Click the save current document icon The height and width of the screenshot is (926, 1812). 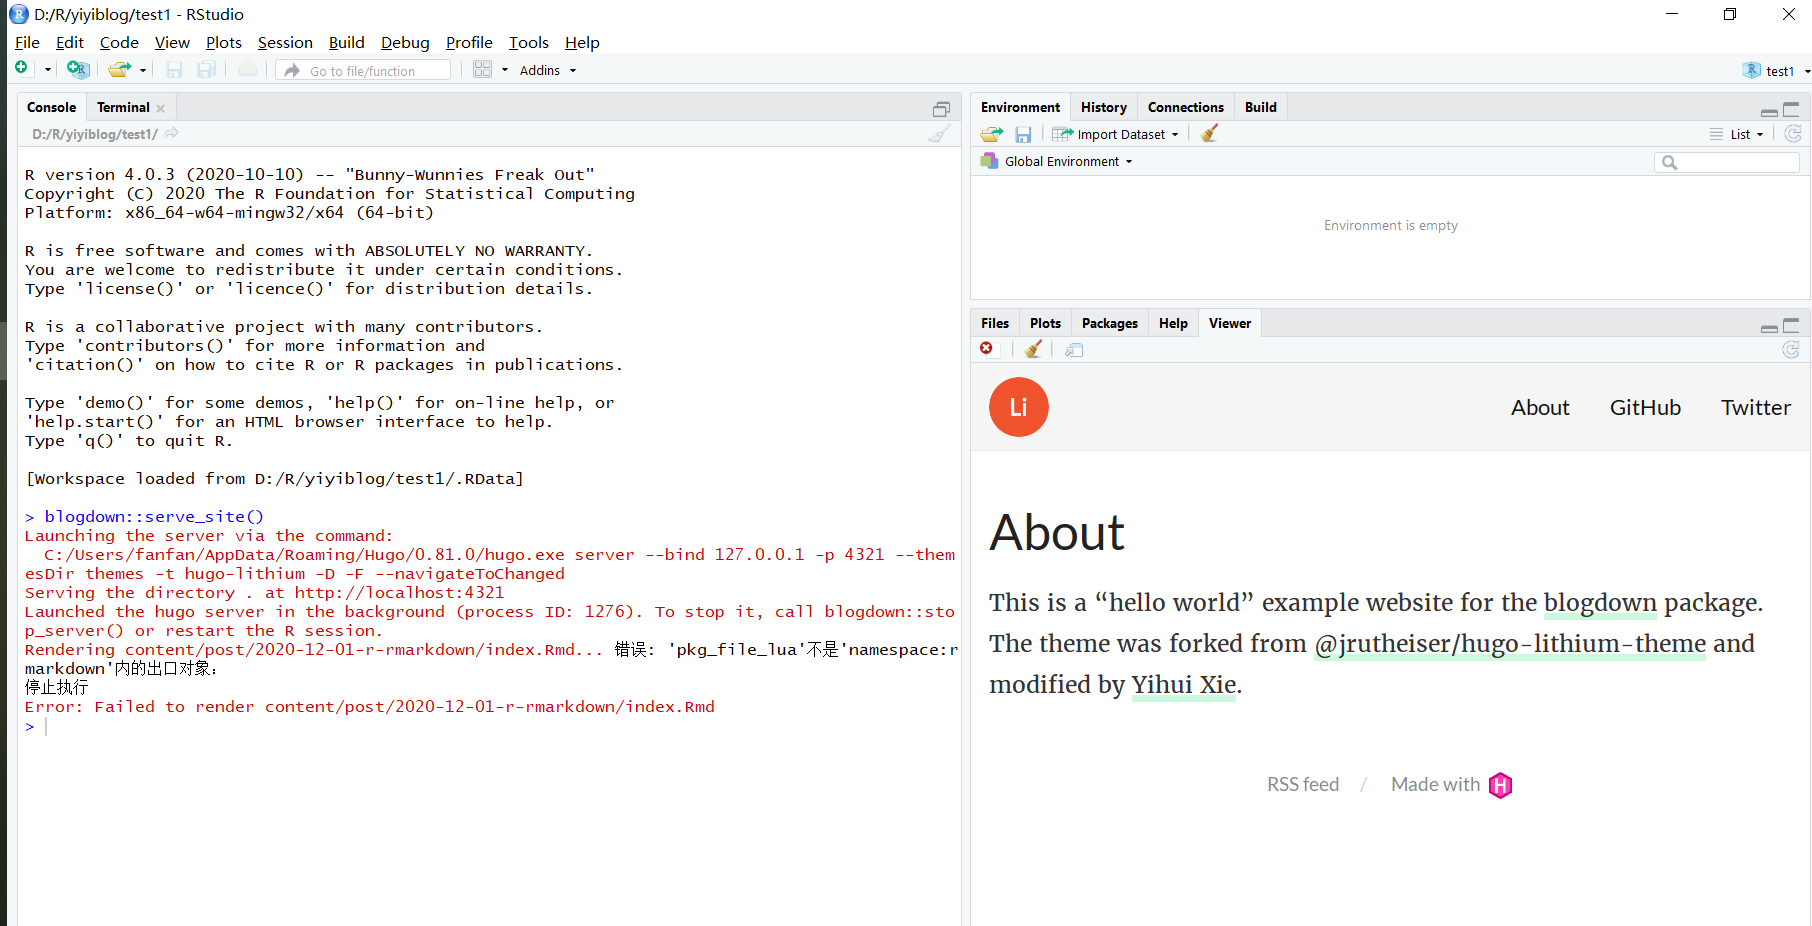click(174, 70)
